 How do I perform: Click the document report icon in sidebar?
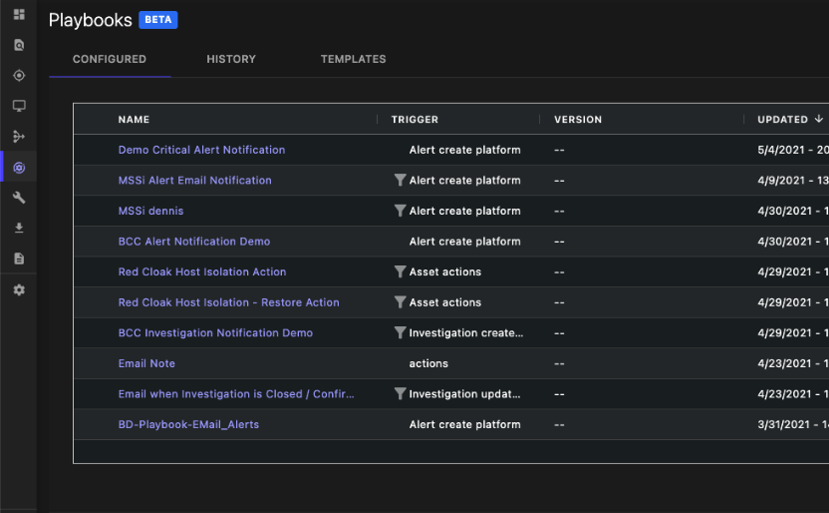pos(18,259)
